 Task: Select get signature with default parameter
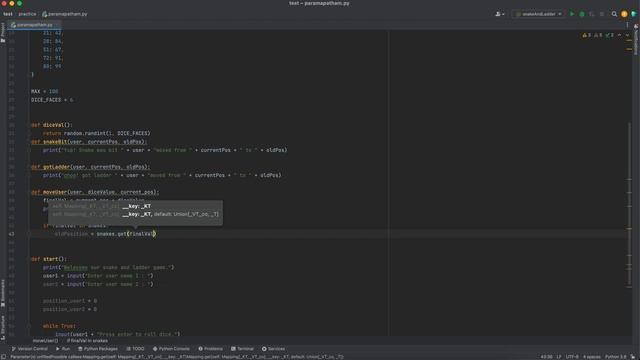tap(136, 214)
